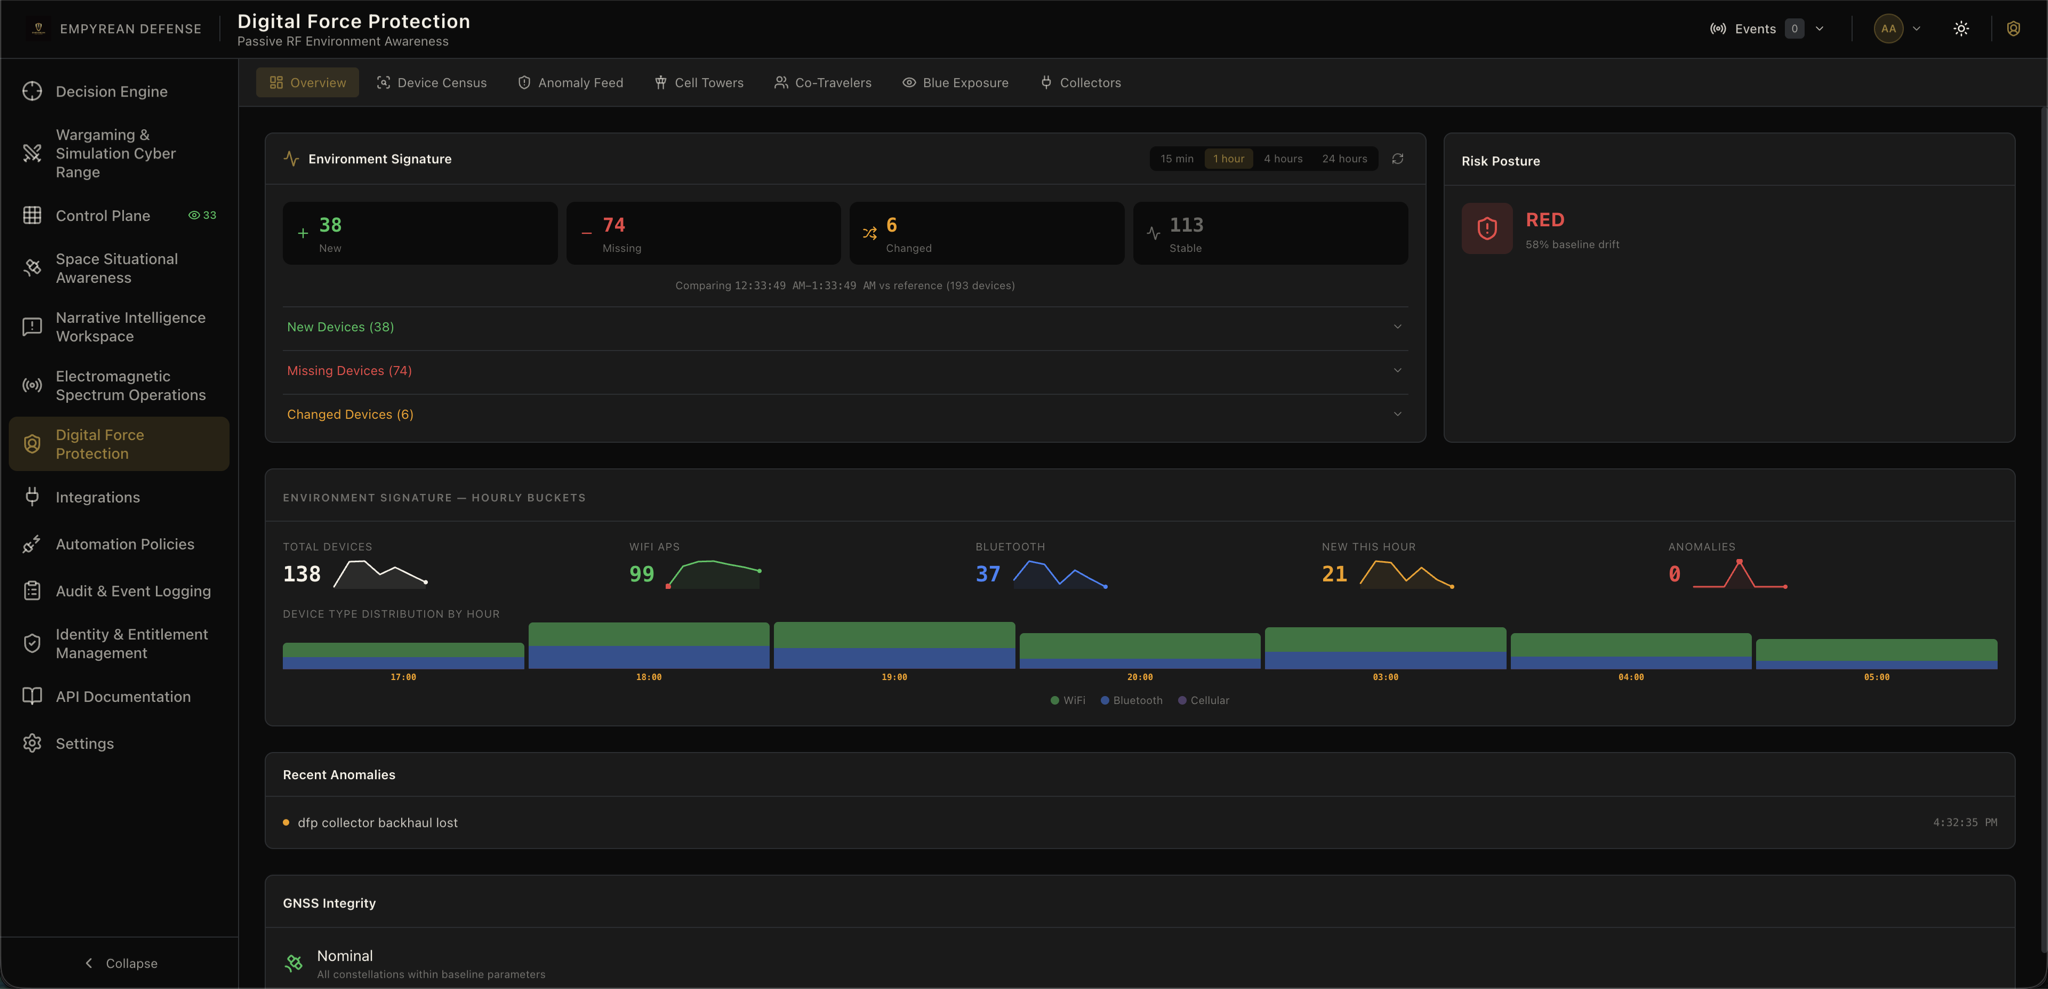Toggle Cellular legend color swatch
The width and height of the screenshot is (2048, 989).
(x=1182, y=701)
